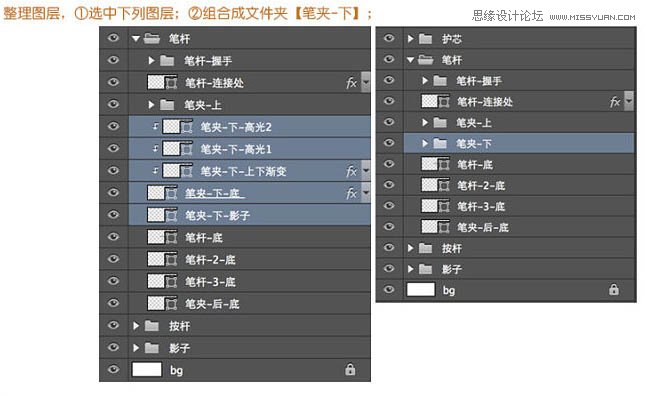This screenshot has width=646, height=397.
Task: Select thumbnail of left 笔杆-2-底 layer
Action: click(156, 259)
